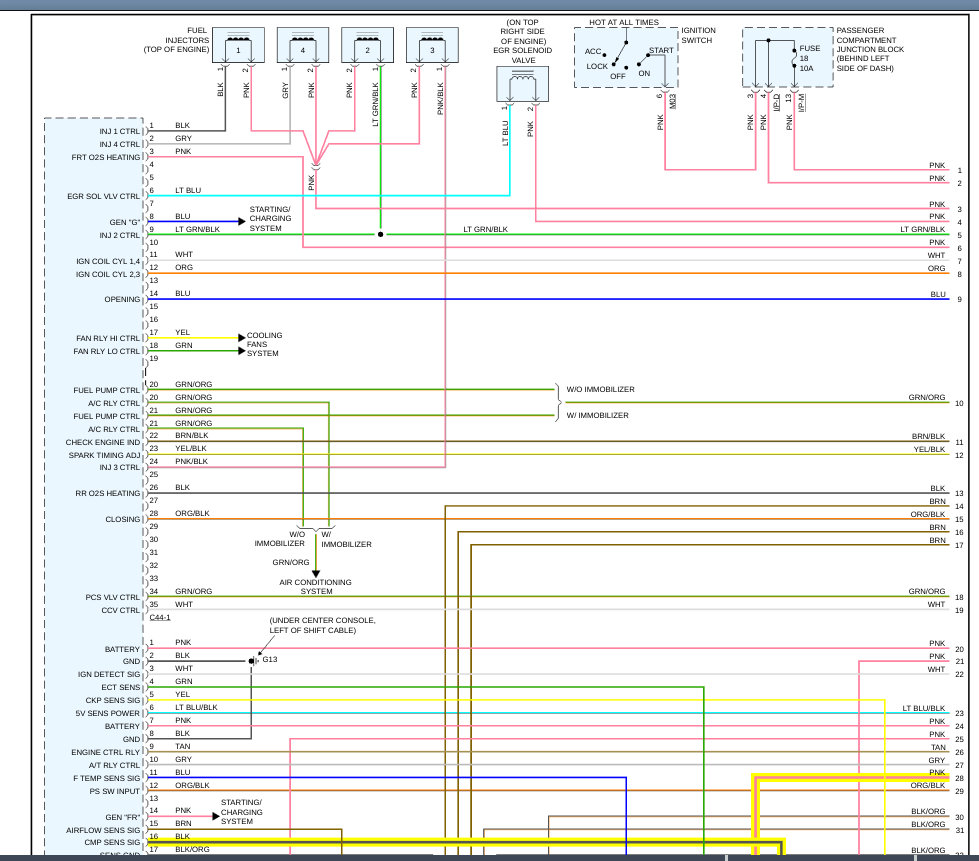Click the "ENGINE CTRL RLY" pin label
The height and width of the screenshot is (861, 979).
(x=106, y=753)
